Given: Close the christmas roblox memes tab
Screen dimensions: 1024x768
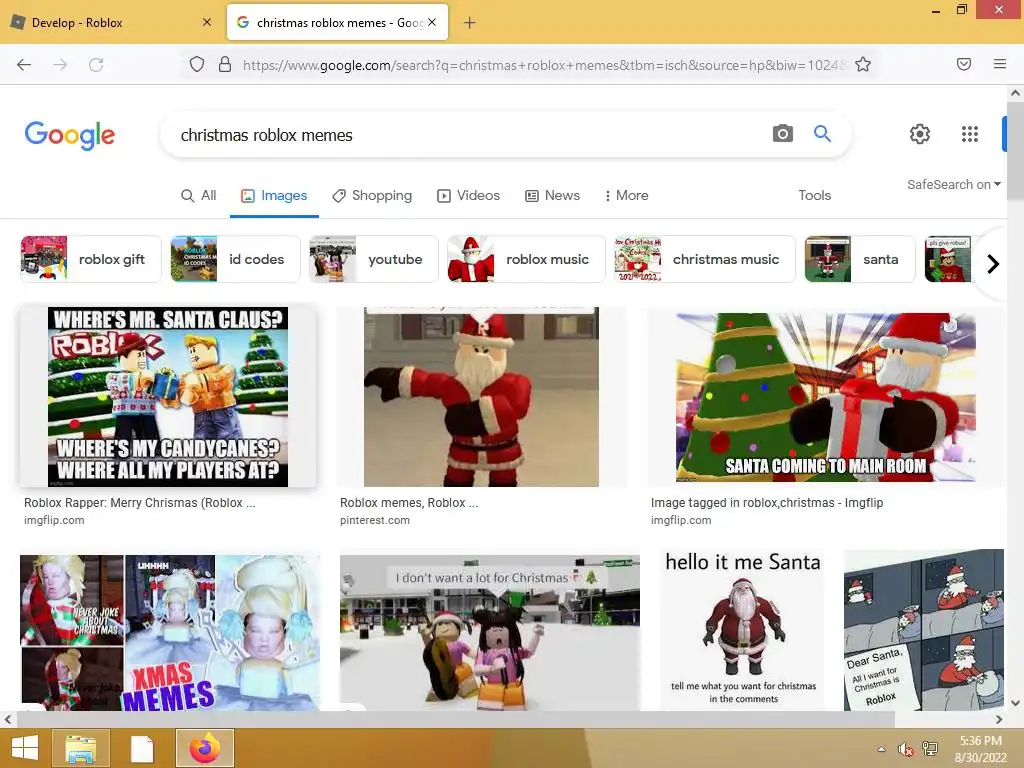Looking at the screenshot, I should point(432,22).
